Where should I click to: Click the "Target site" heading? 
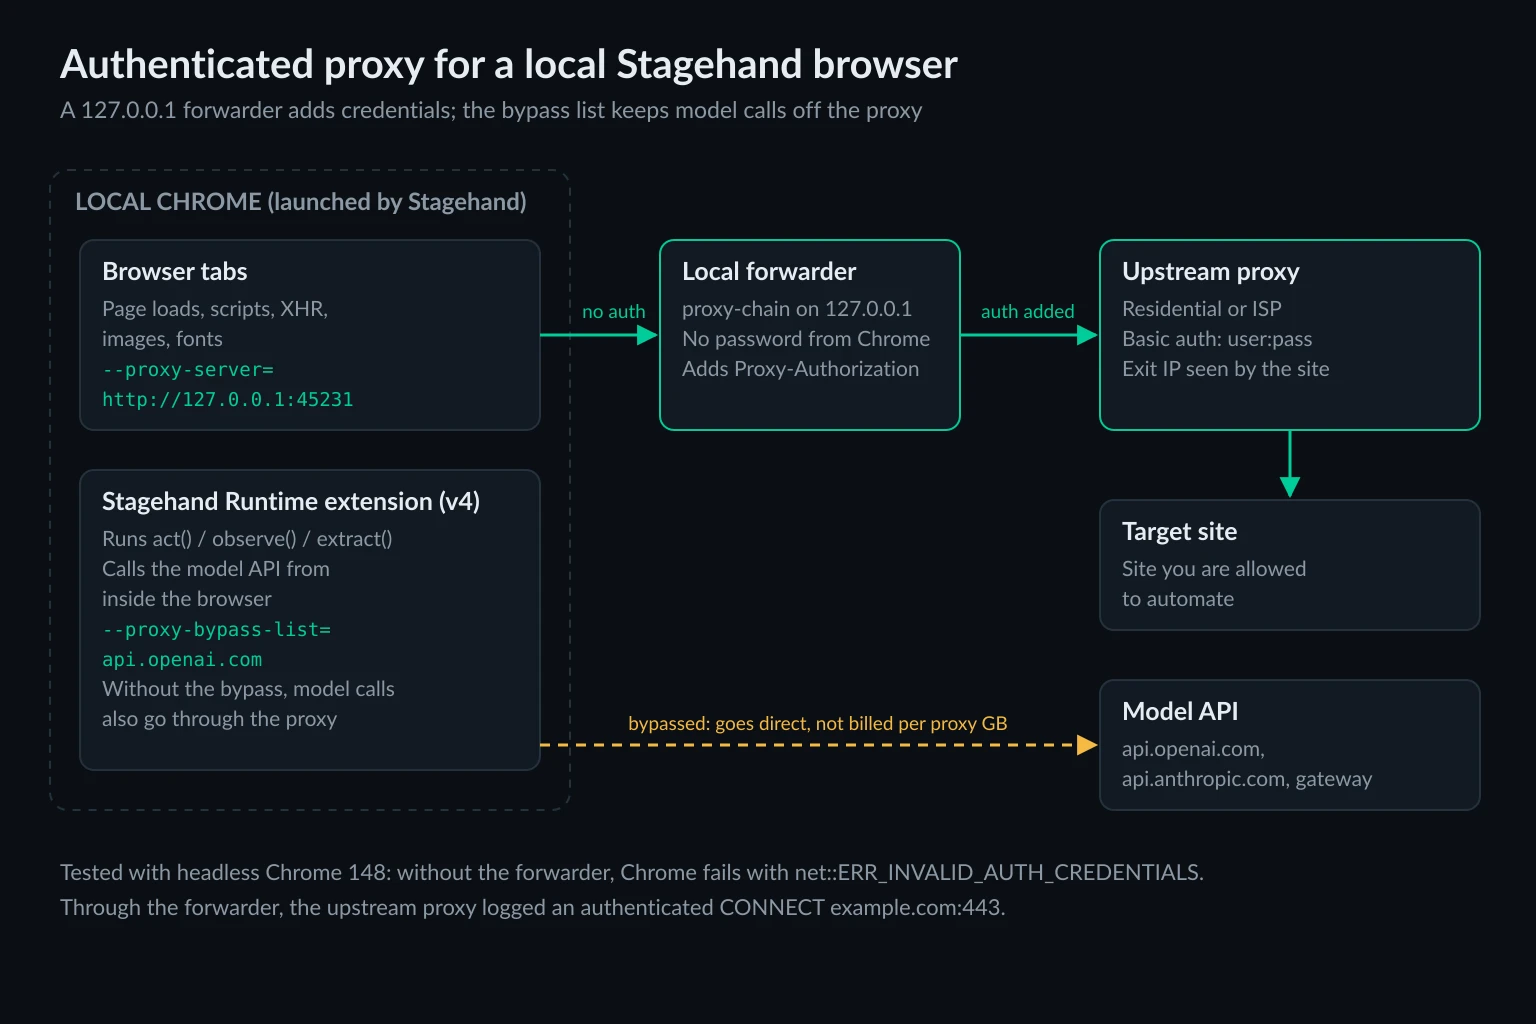click(1180, 531)
